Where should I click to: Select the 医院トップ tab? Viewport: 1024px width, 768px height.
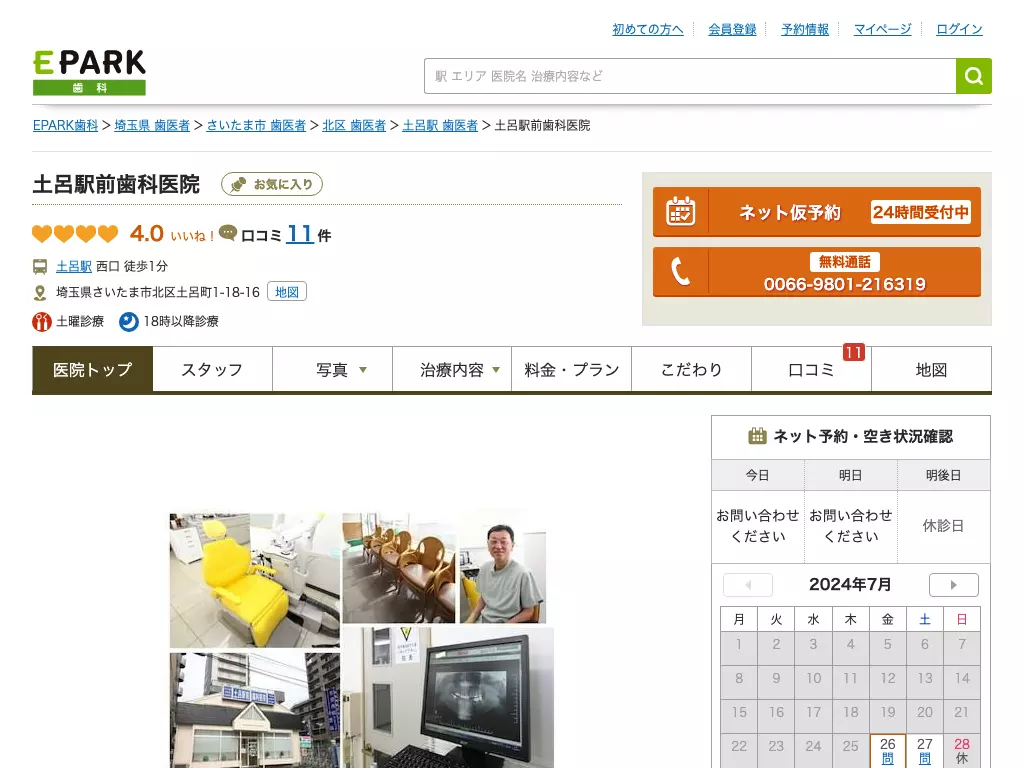pos(93,370)
